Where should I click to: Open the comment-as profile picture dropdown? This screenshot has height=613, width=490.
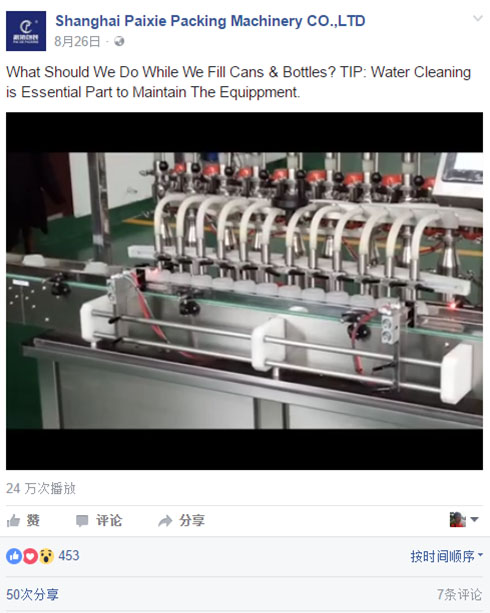pos(464,520)
